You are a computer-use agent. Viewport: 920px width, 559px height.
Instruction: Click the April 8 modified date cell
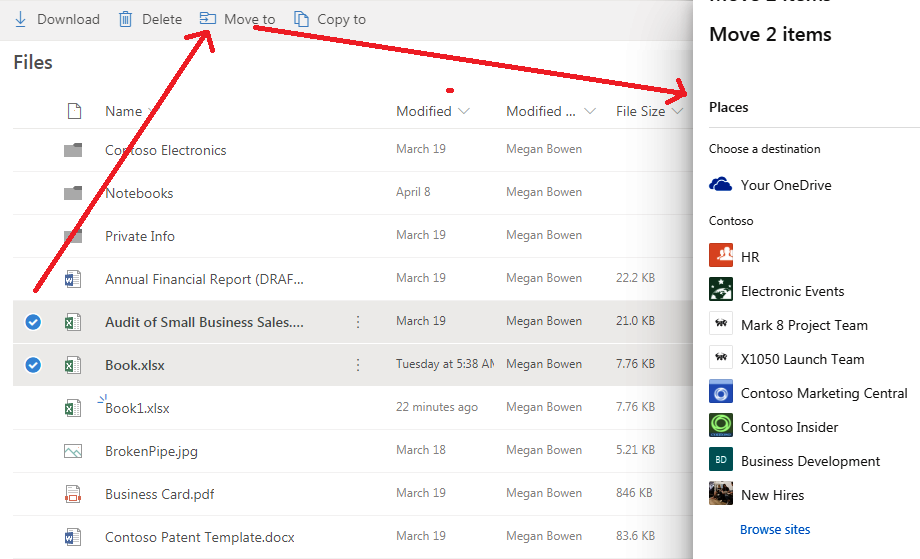[413, 192]
